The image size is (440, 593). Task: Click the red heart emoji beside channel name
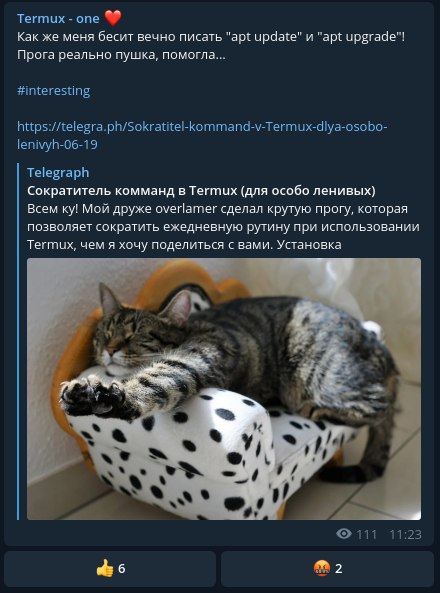tap(113, 18)
